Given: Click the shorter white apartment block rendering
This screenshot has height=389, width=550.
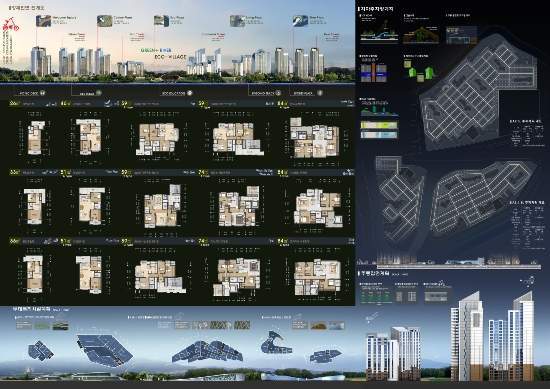Looking at the screenshot, I should 393,354.
